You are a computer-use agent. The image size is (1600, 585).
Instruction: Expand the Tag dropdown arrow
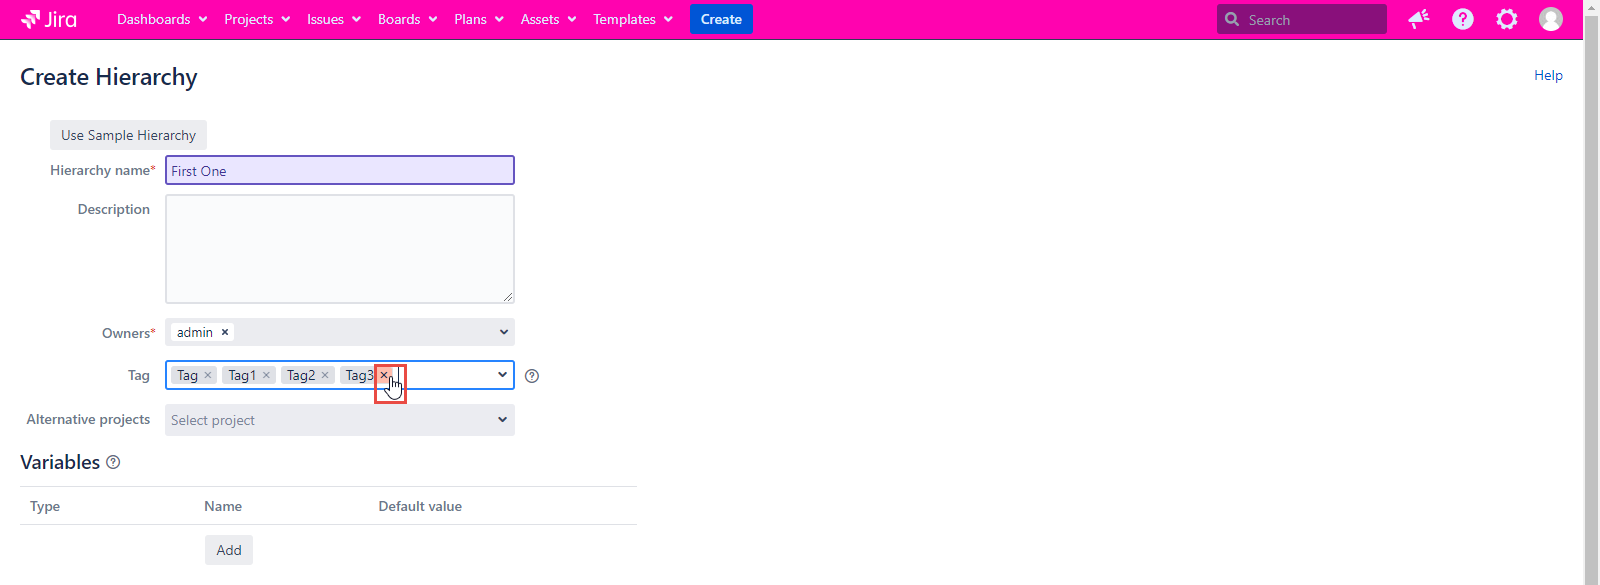coord(502,375)
